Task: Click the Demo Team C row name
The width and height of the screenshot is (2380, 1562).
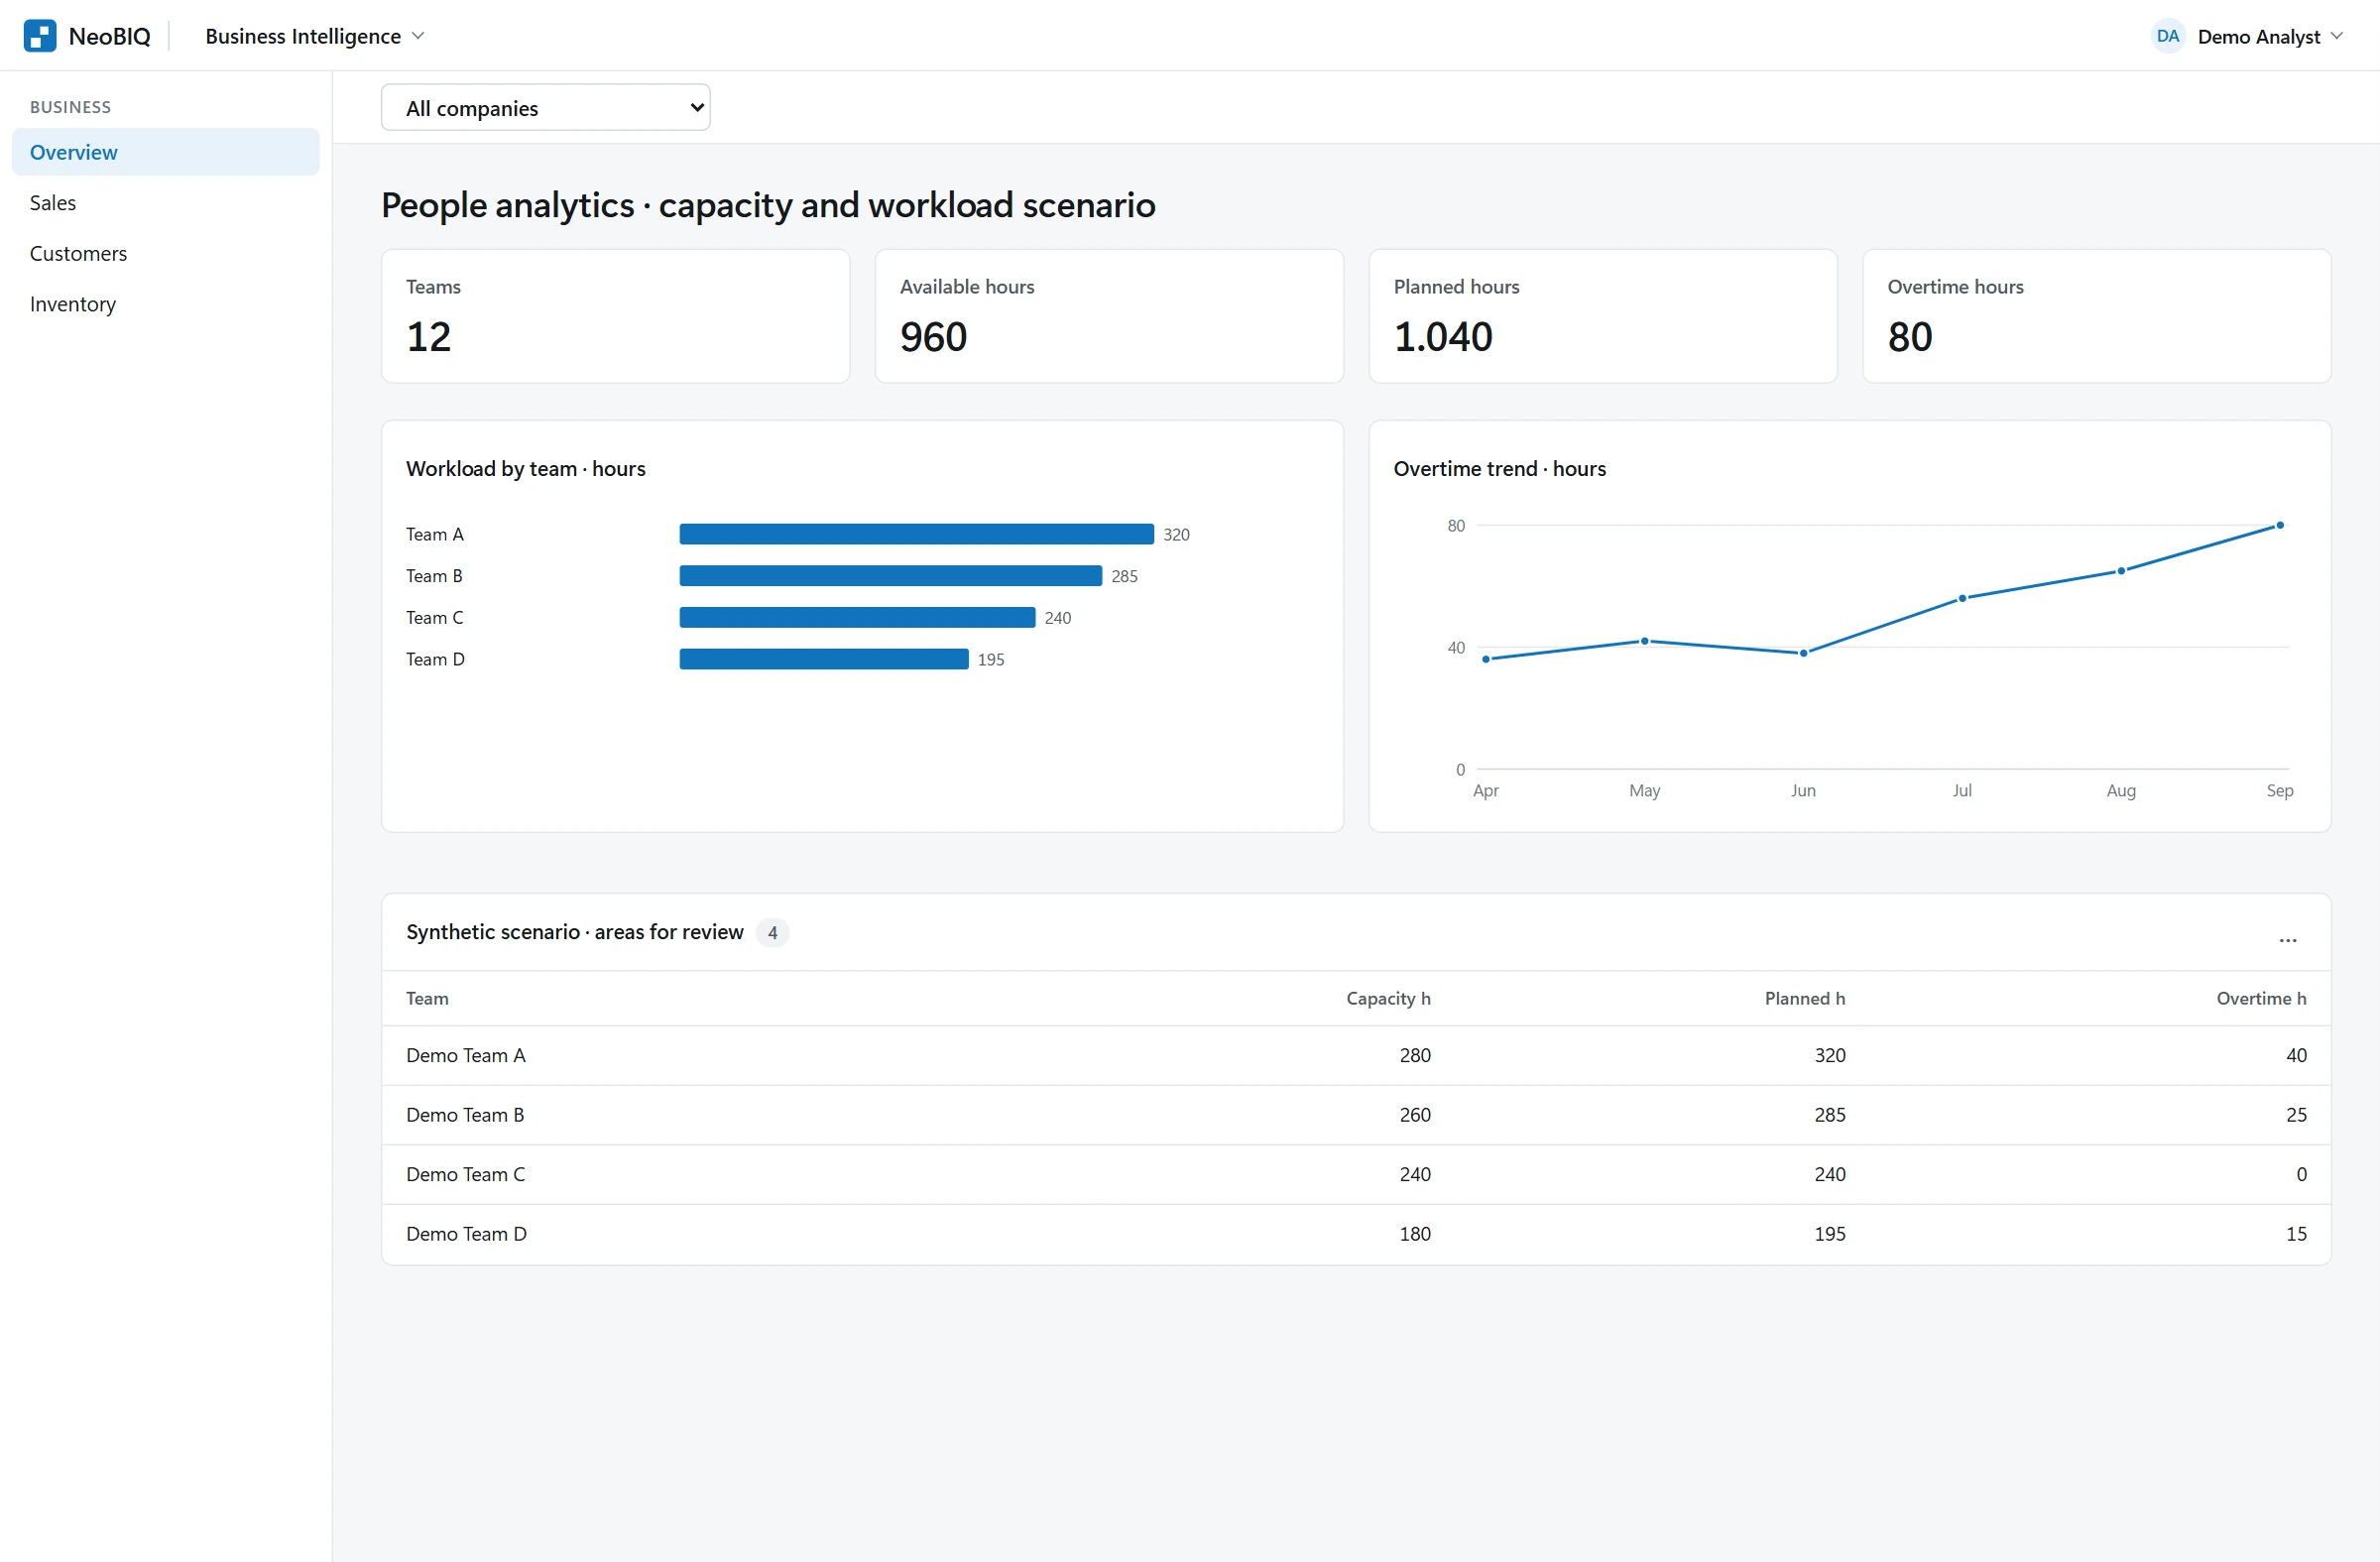Action: coord(466,1174)
